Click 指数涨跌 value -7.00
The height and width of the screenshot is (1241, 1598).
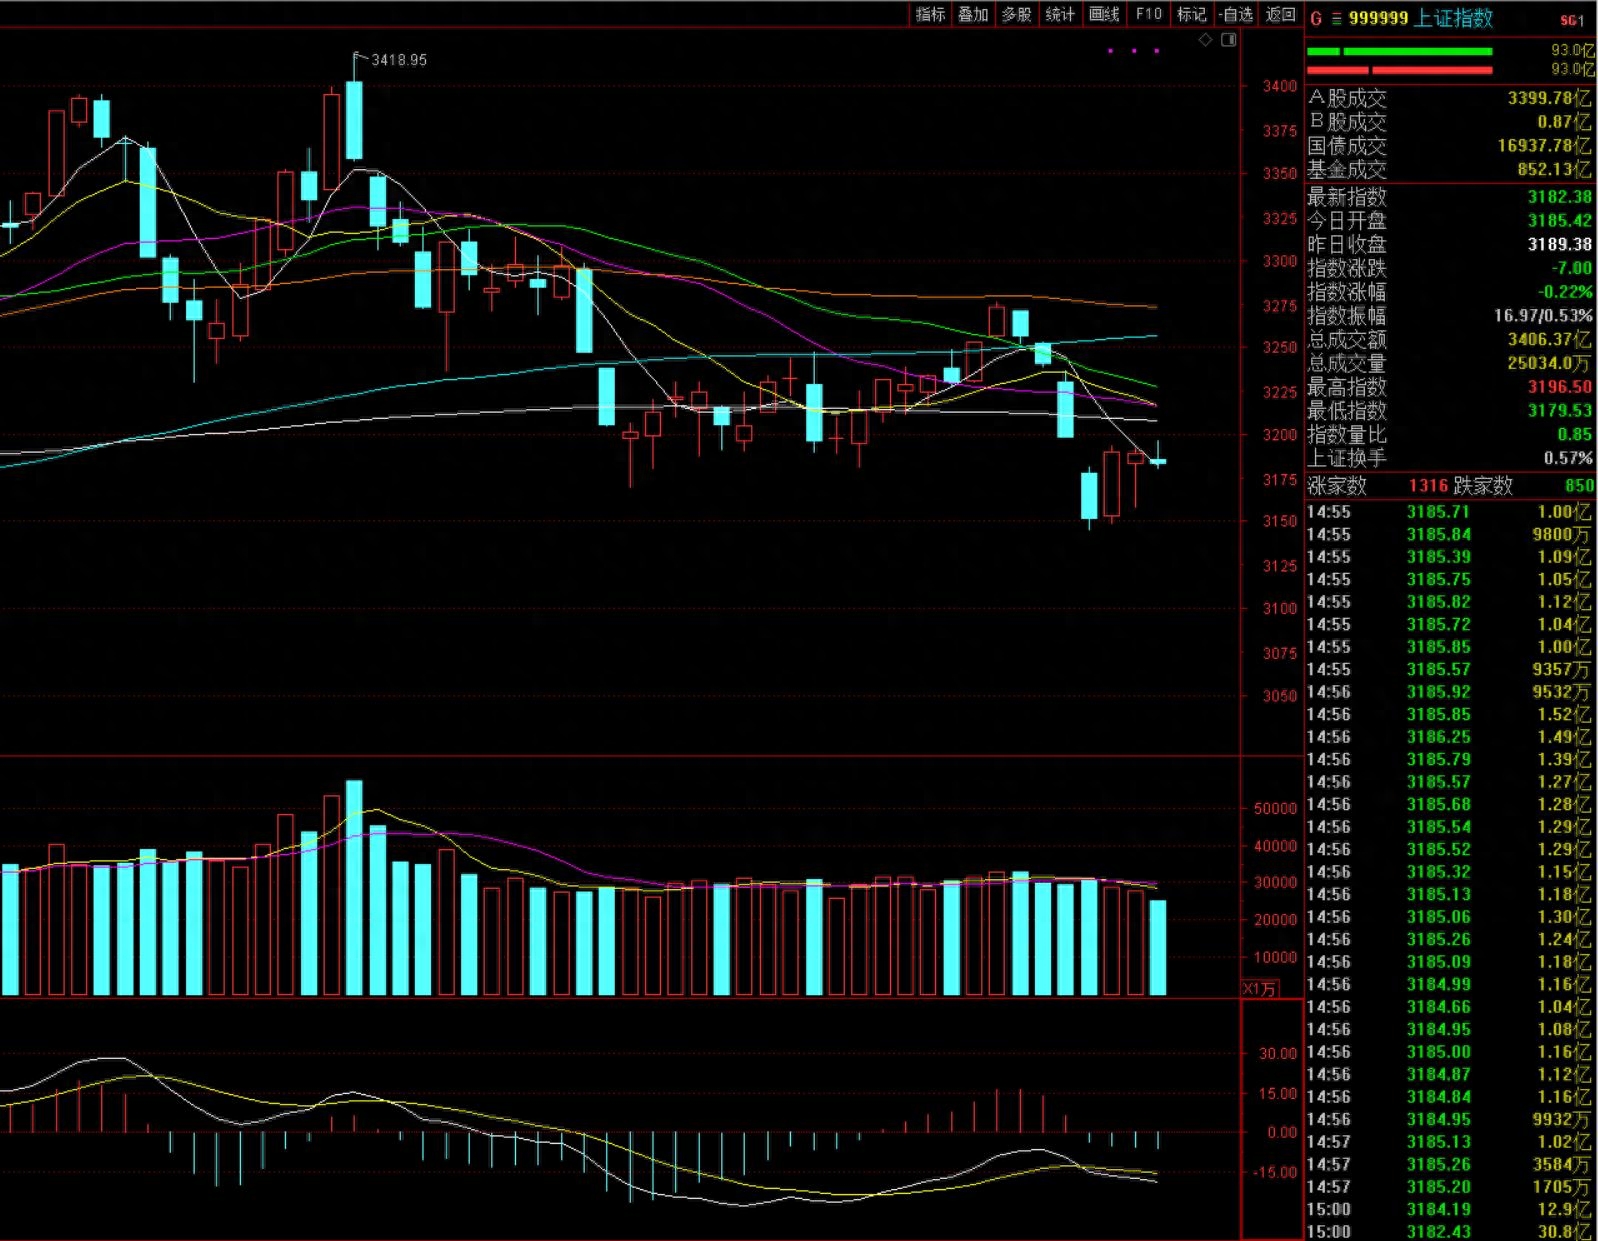(1571, 268)
